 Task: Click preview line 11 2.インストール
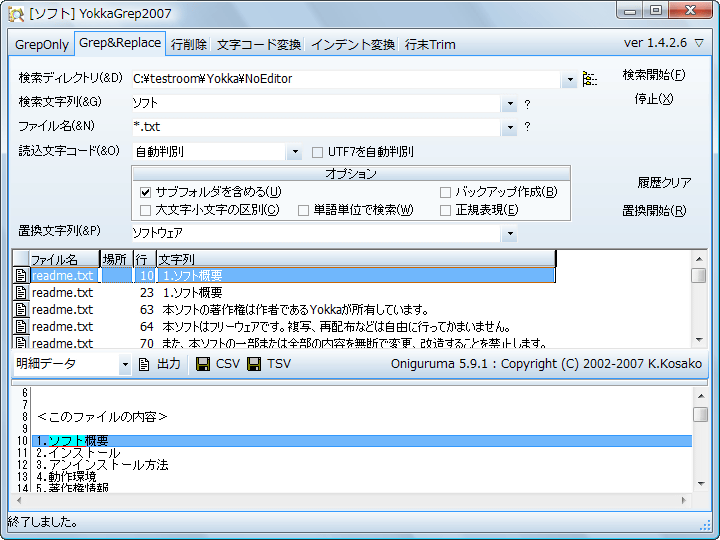(78, 453)
